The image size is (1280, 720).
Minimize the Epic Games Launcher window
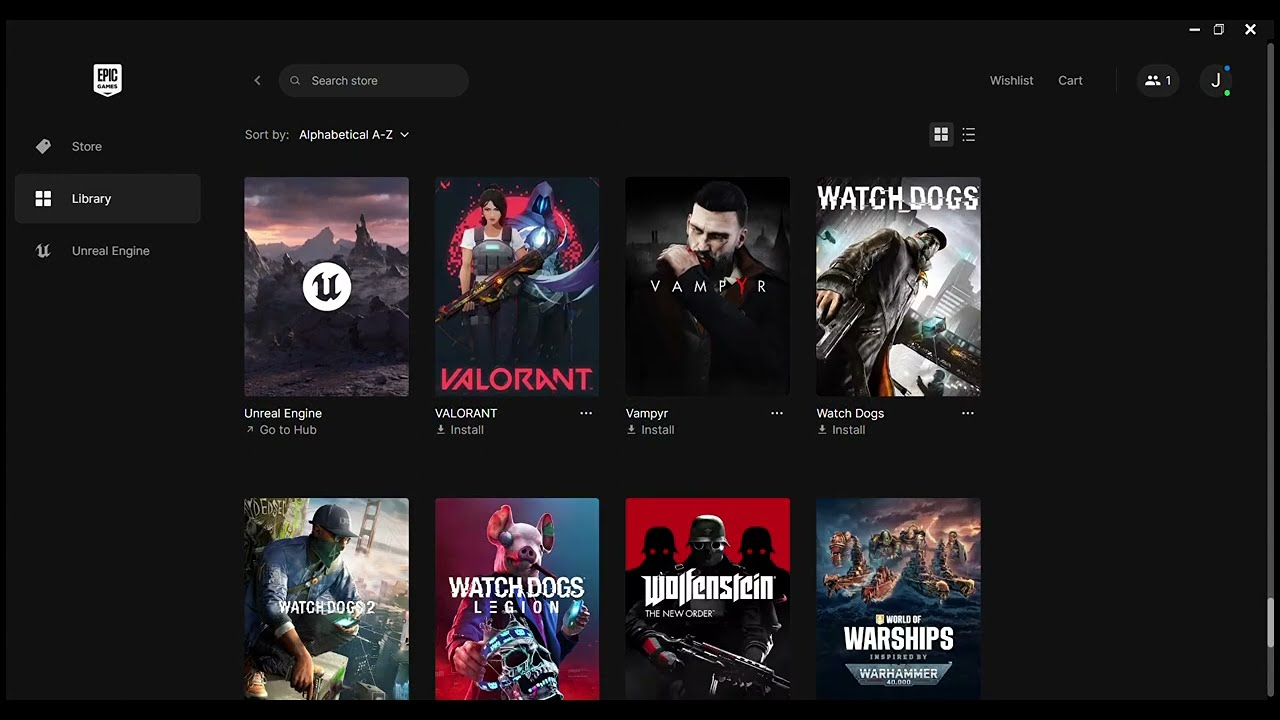coord(1194,30)
